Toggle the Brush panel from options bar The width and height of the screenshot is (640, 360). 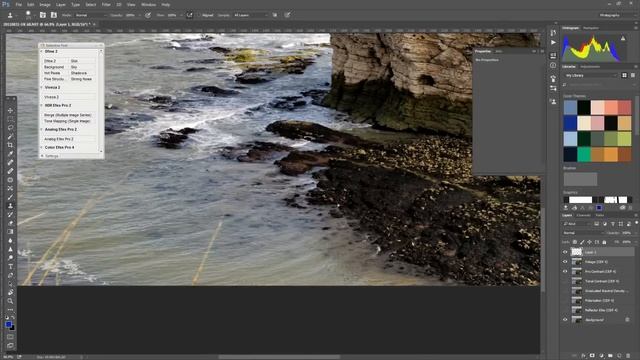[43, 15]
